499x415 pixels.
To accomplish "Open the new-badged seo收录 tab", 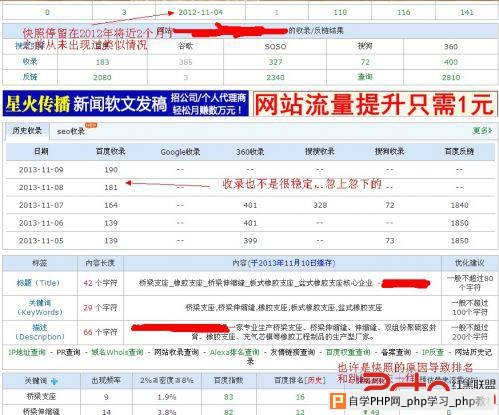I will click(x=71, y=131).
